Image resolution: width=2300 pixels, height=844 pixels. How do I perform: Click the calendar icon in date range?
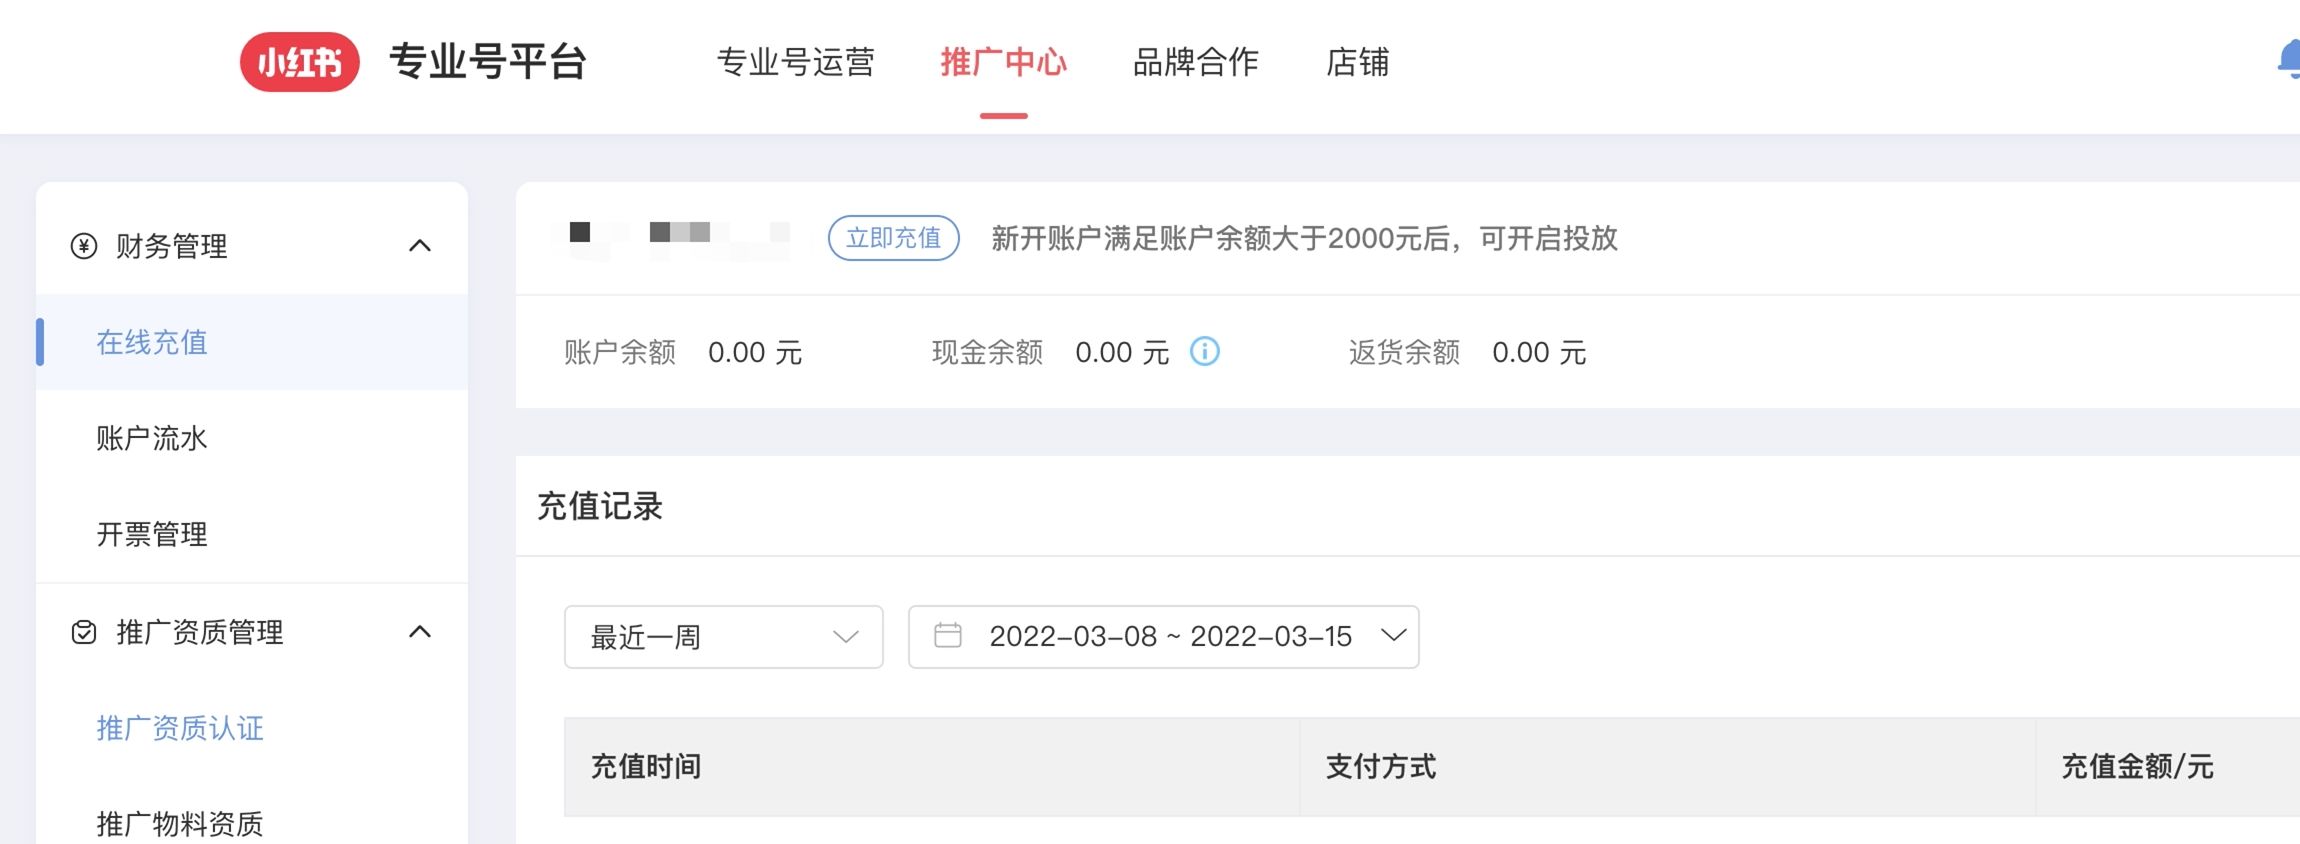pyautogui.click(x=947, y=636)
